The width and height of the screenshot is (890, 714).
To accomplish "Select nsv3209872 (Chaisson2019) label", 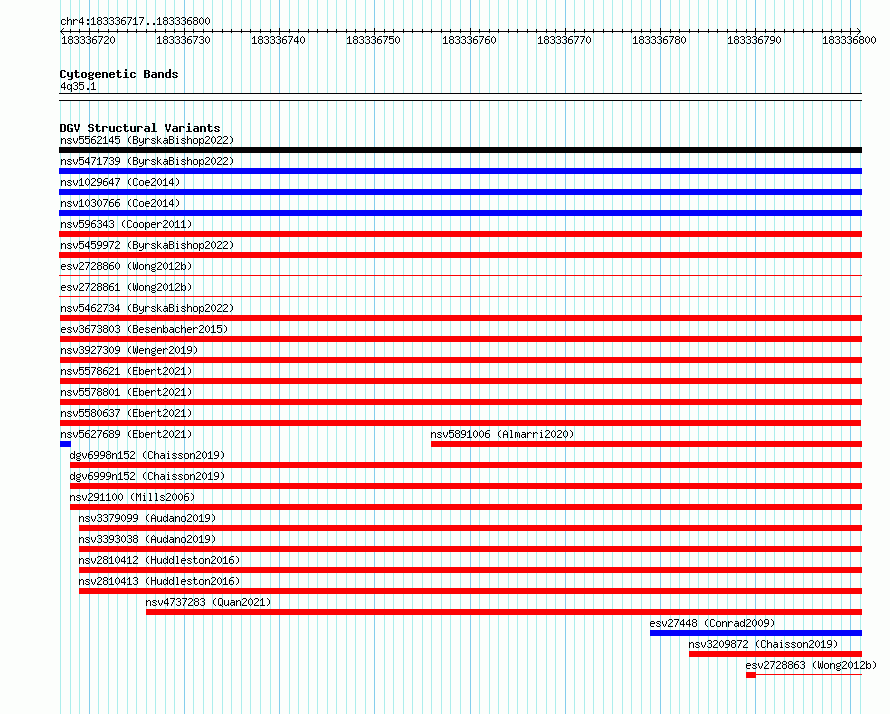I will (763, 644).
